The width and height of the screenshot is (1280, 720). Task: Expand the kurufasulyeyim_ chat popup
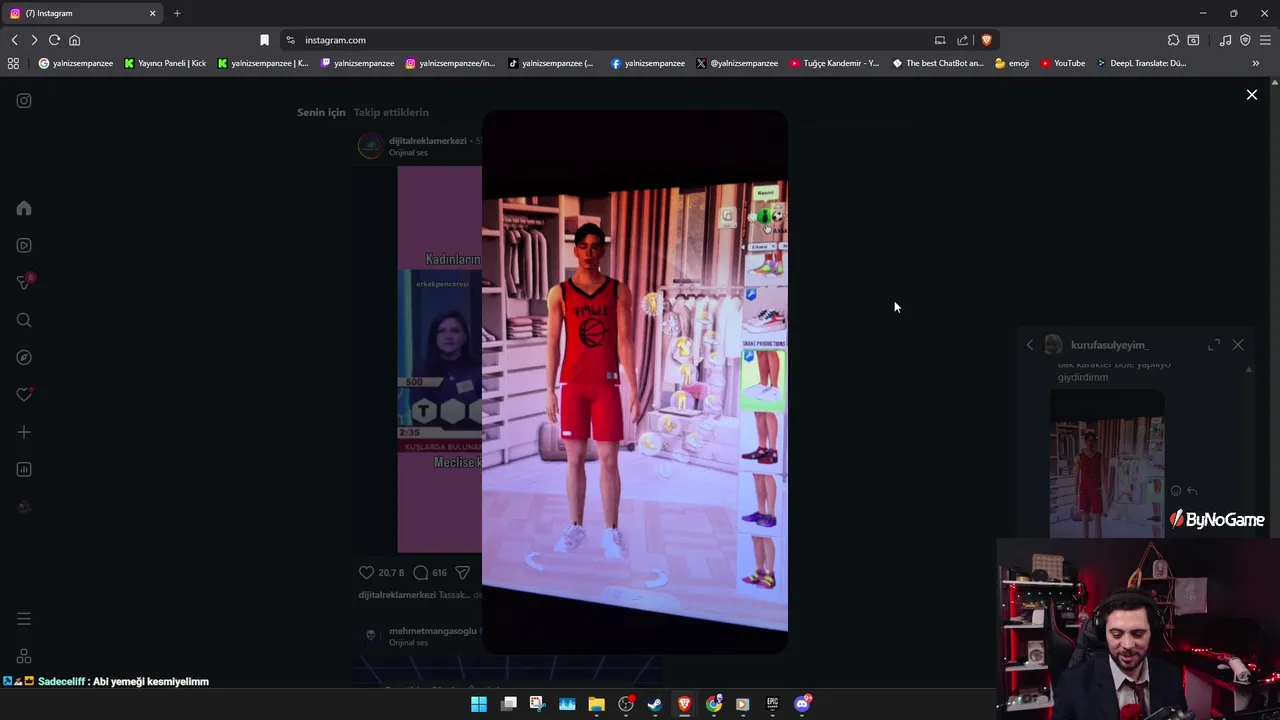point(1214,345)
